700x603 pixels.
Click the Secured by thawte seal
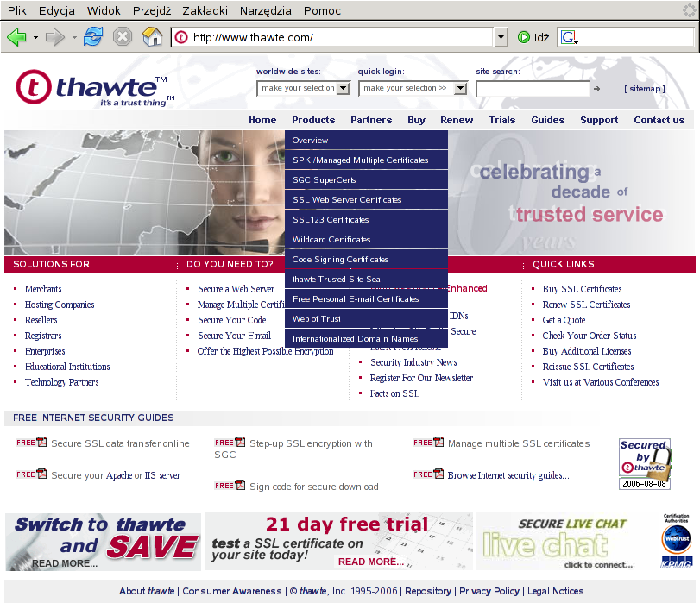[645, 464]
